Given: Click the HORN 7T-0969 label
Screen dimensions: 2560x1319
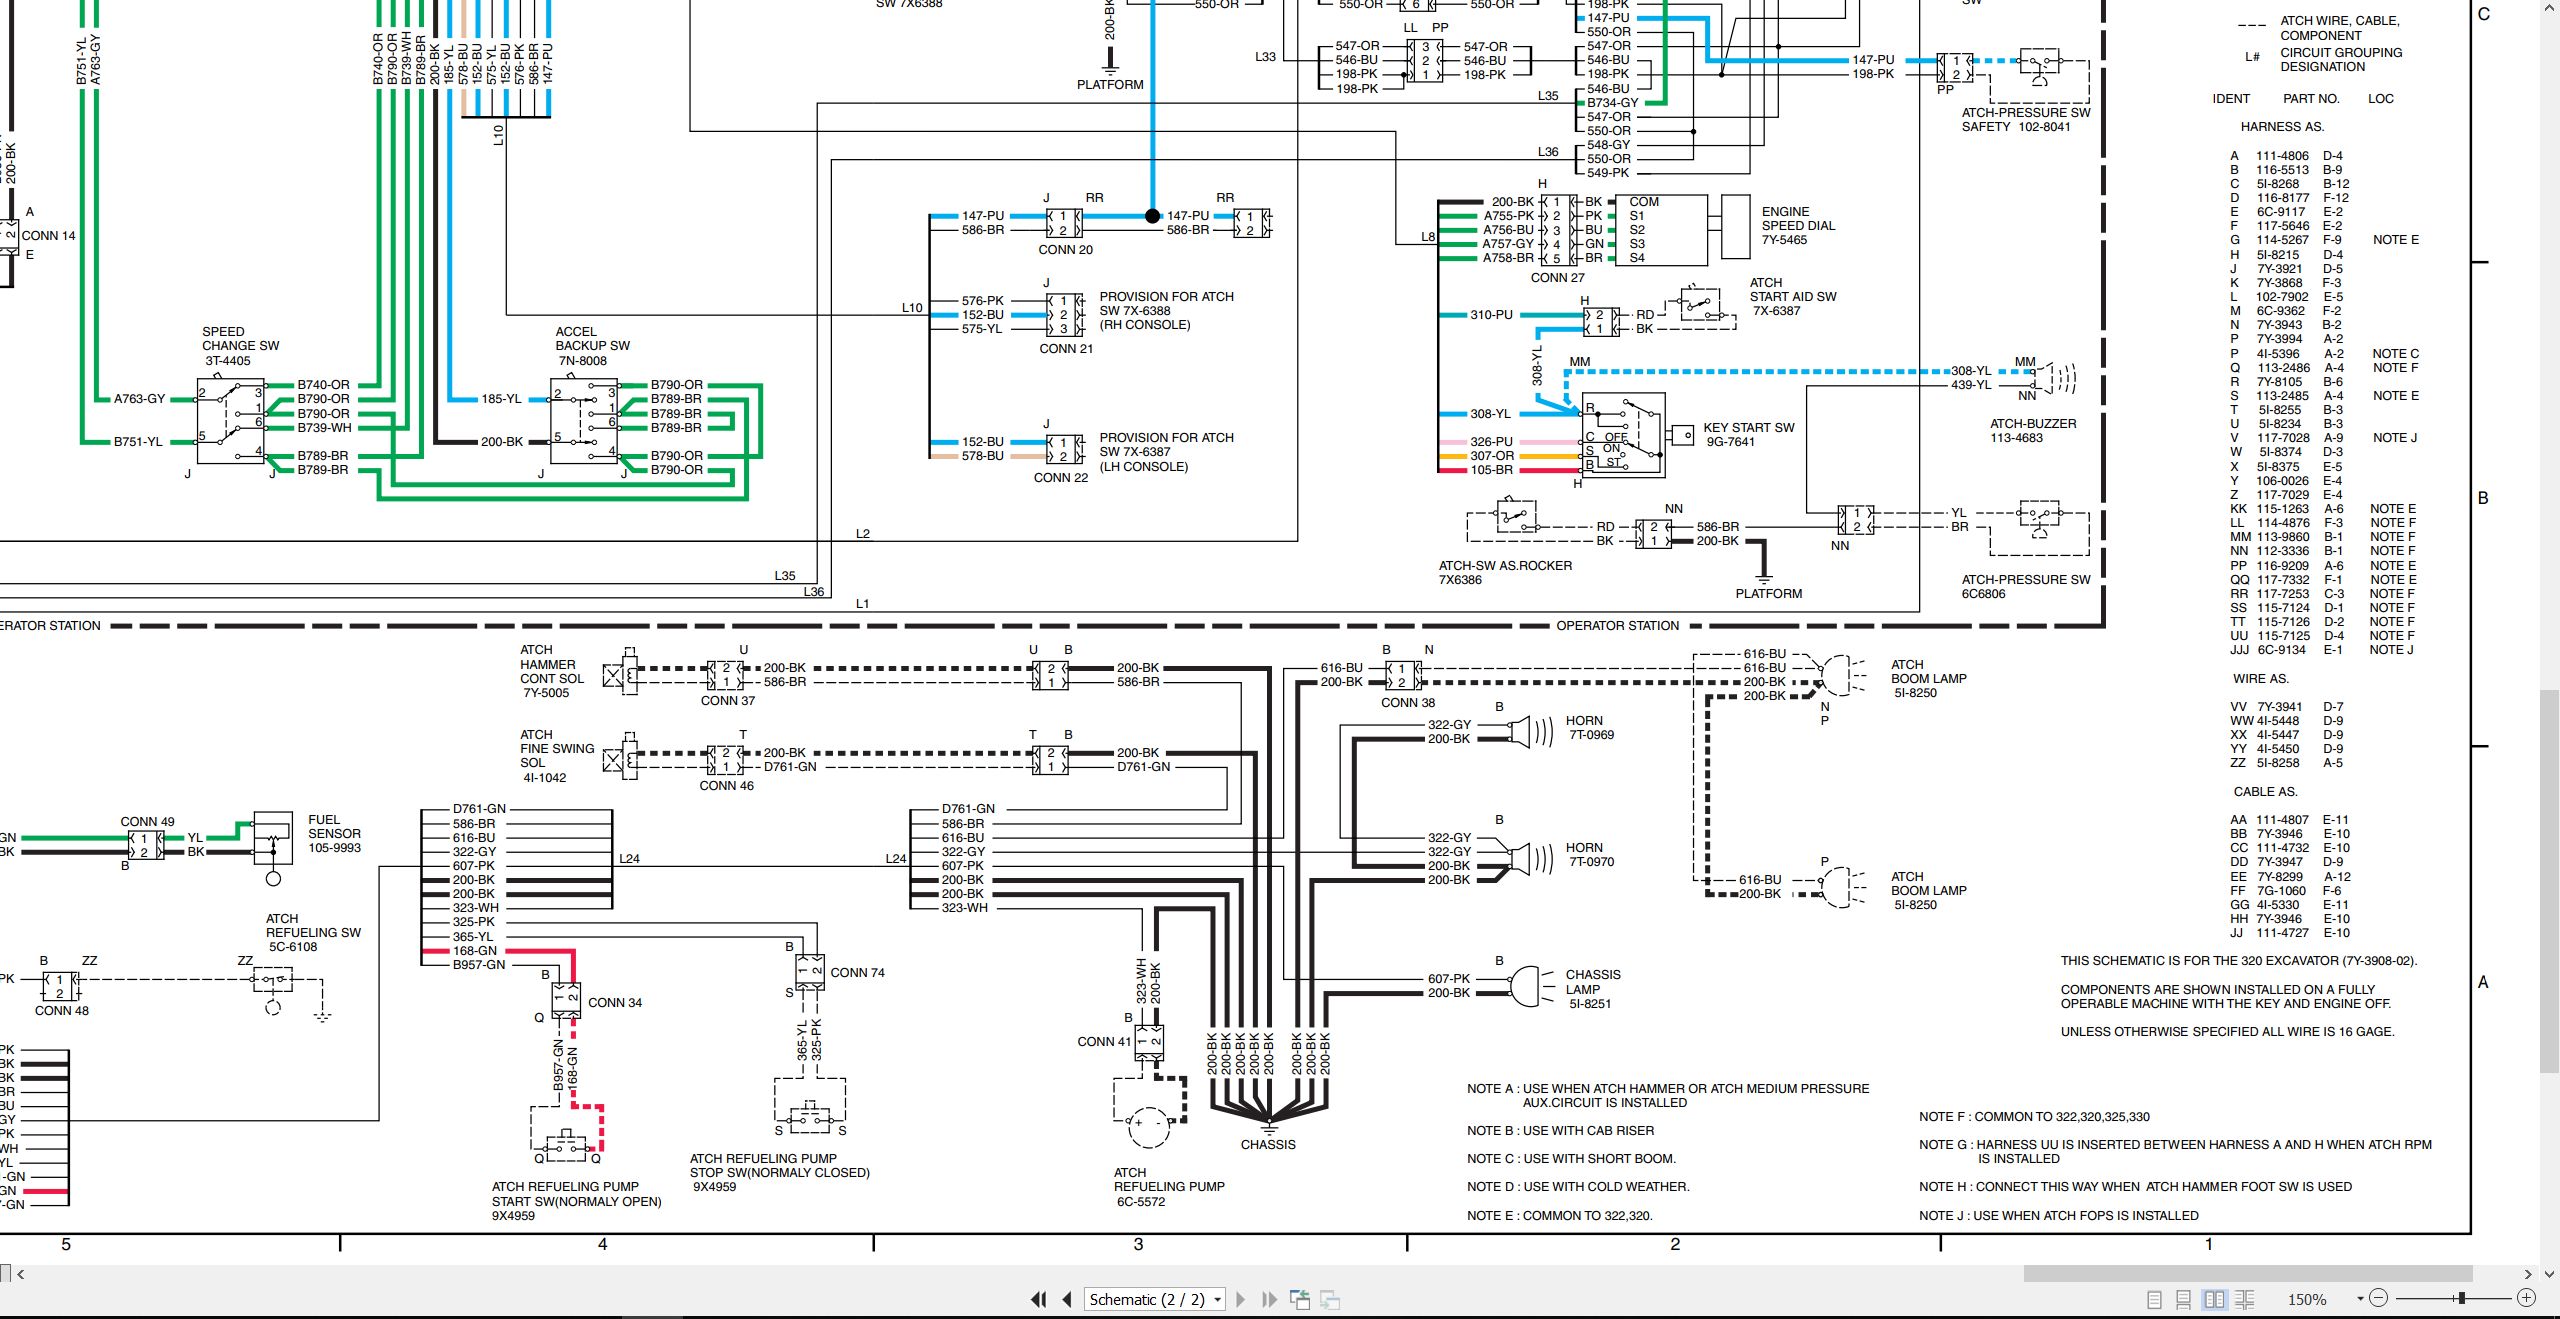Looking at the screenshot, I should 1591,727.
